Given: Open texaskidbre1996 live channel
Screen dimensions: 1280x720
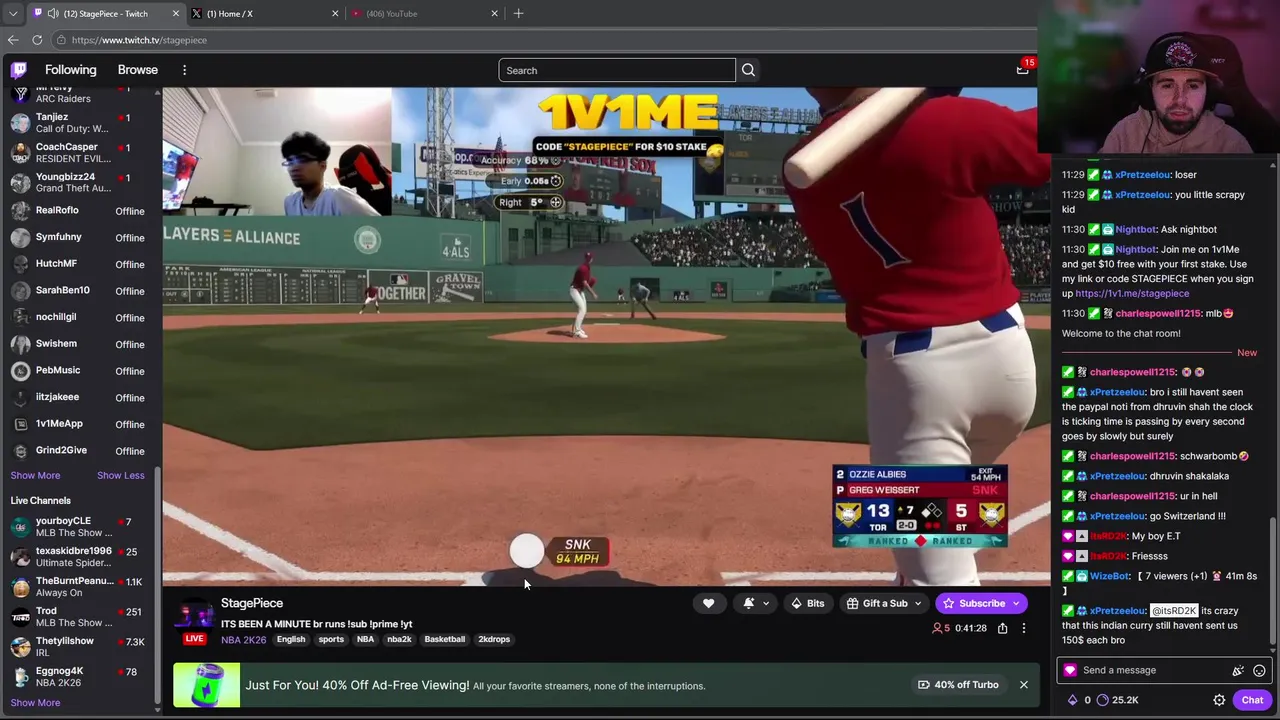Looking at the screenshot, I should [x=80, y=557].
